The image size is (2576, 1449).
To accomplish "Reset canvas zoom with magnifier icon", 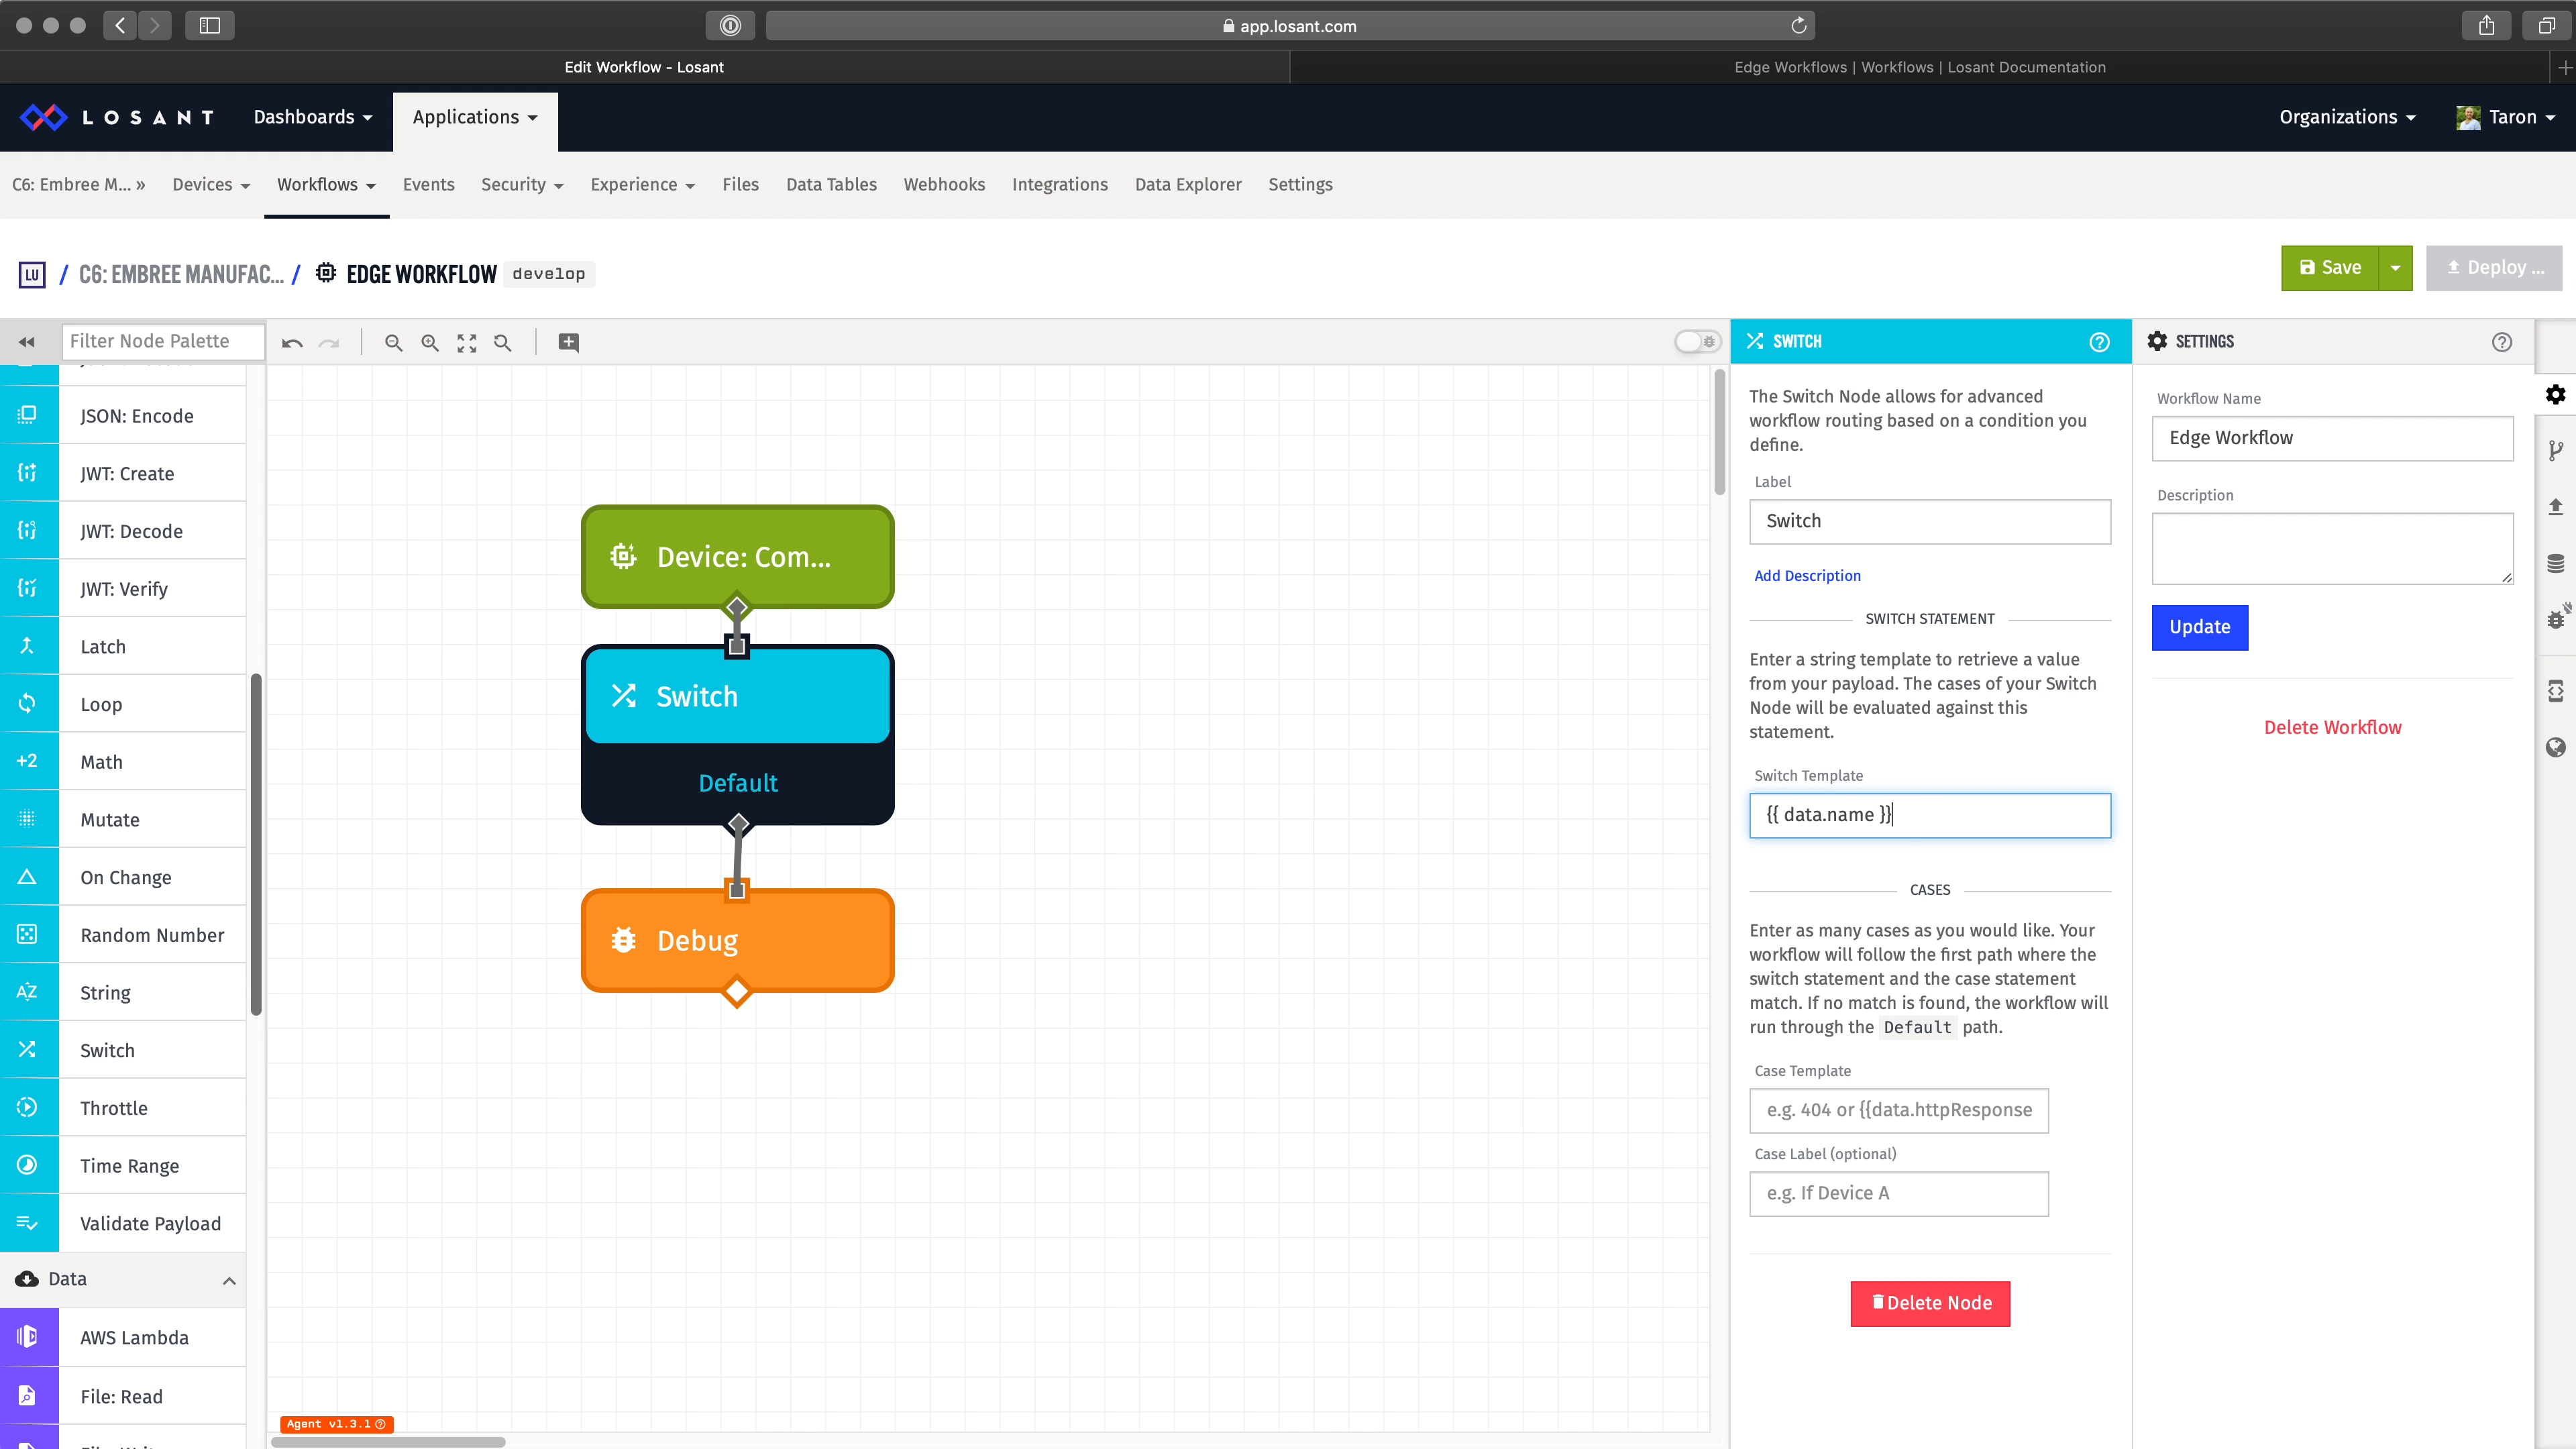I will point(503,343).
